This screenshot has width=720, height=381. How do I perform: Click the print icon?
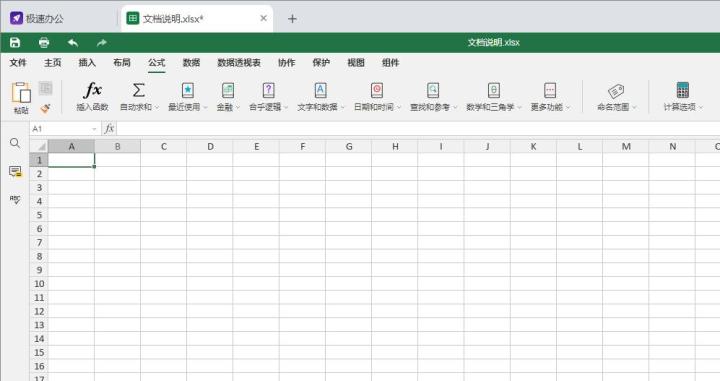click(44, 43)
